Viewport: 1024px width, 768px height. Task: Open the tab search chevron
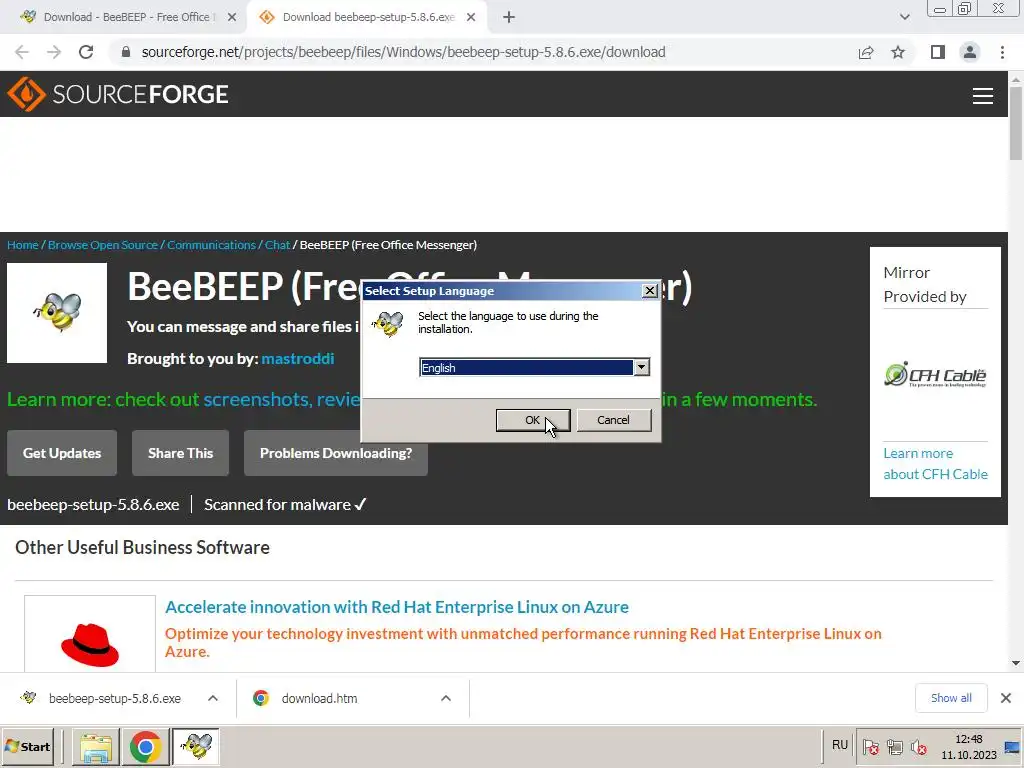(x=904, y=17)
